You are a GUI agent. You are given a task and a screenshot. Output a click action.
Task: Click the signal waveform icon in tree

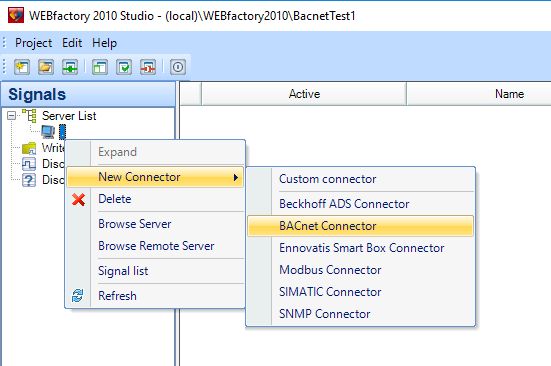pyautogui.click(x=29, y=164)
